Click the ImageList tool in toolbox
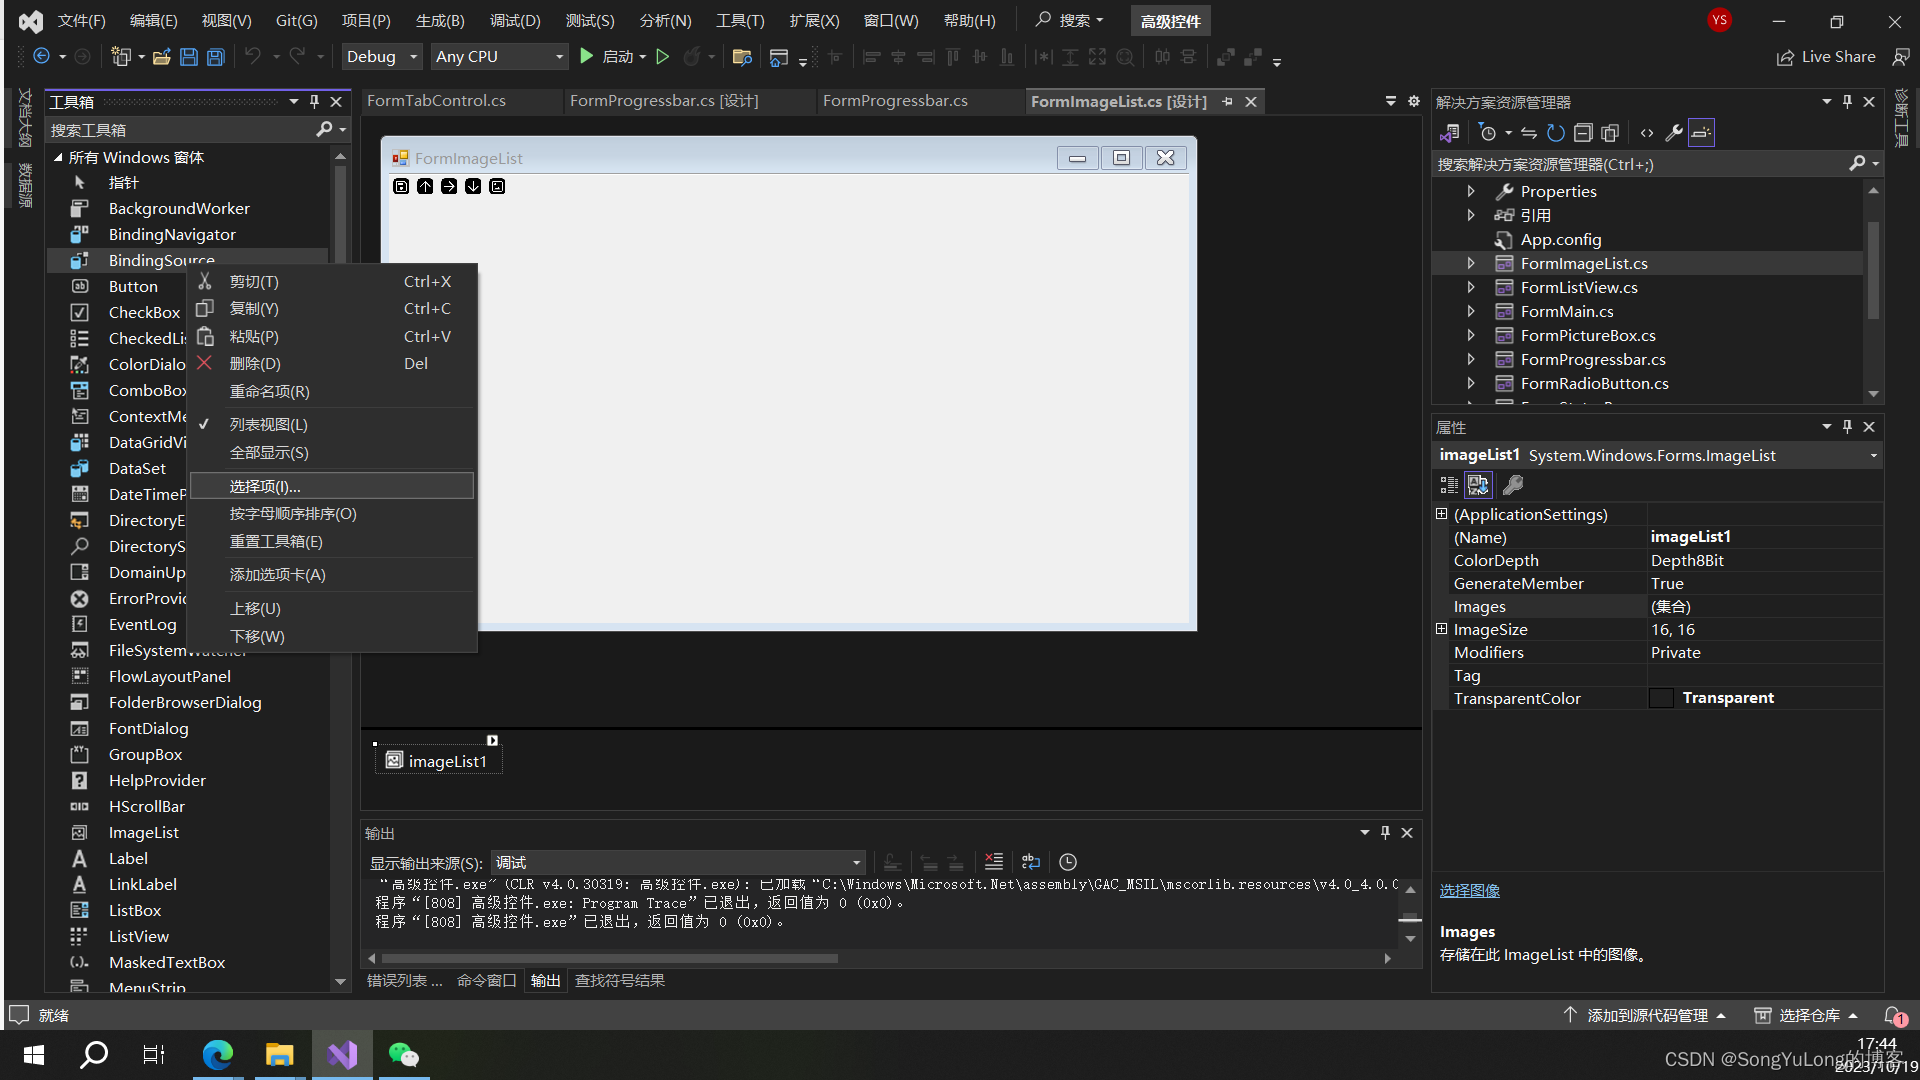1920x1080 pixels. (x=142, y=831)
